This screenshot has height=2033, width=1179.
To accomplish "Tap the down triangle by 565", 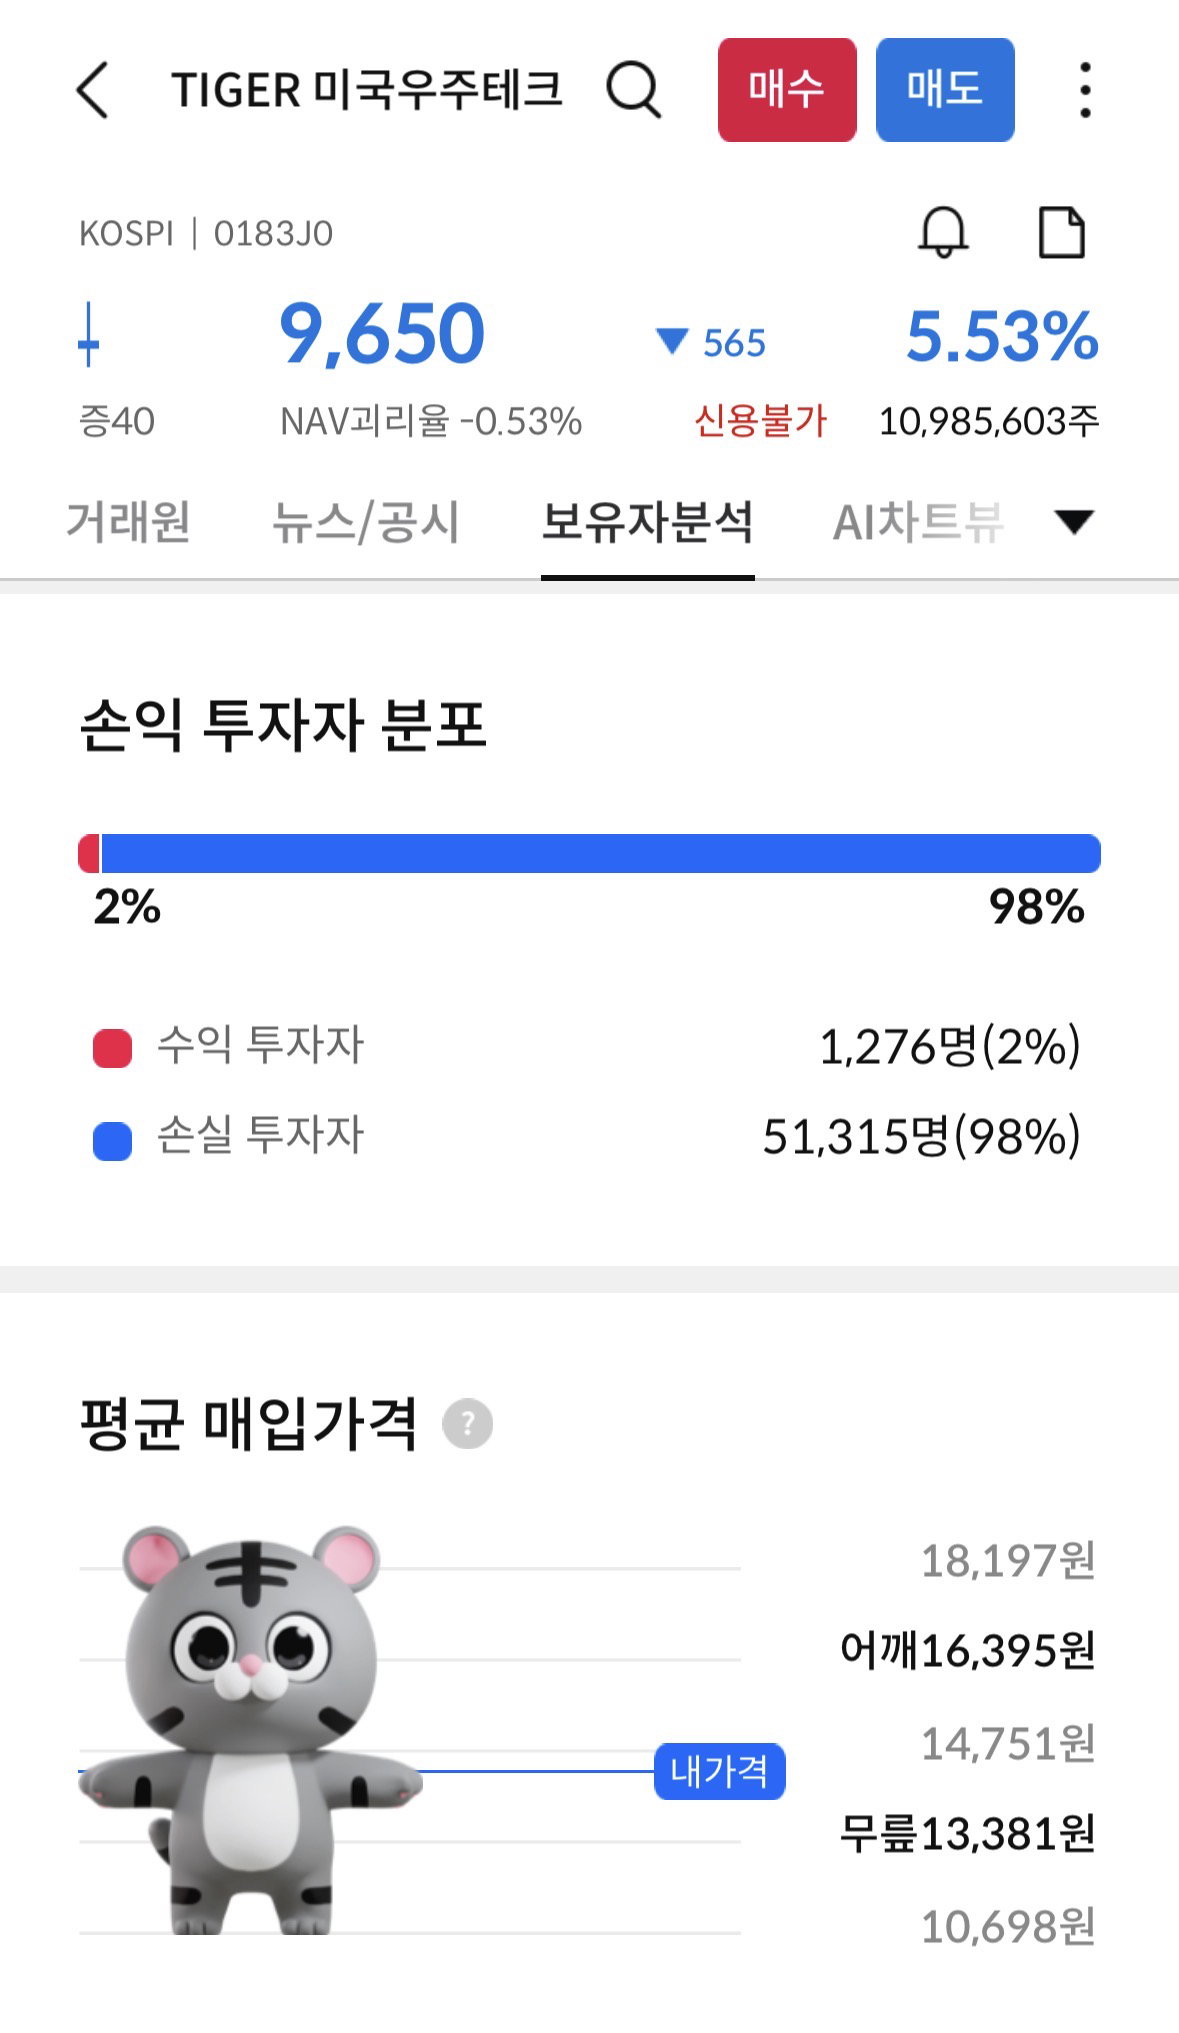I will pos(671,342).
